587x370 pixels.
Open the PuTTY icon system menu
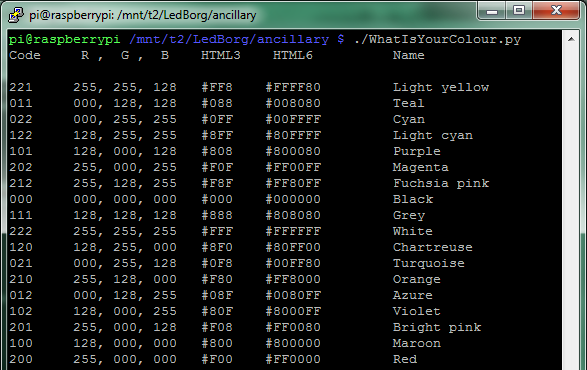point(16,15)
